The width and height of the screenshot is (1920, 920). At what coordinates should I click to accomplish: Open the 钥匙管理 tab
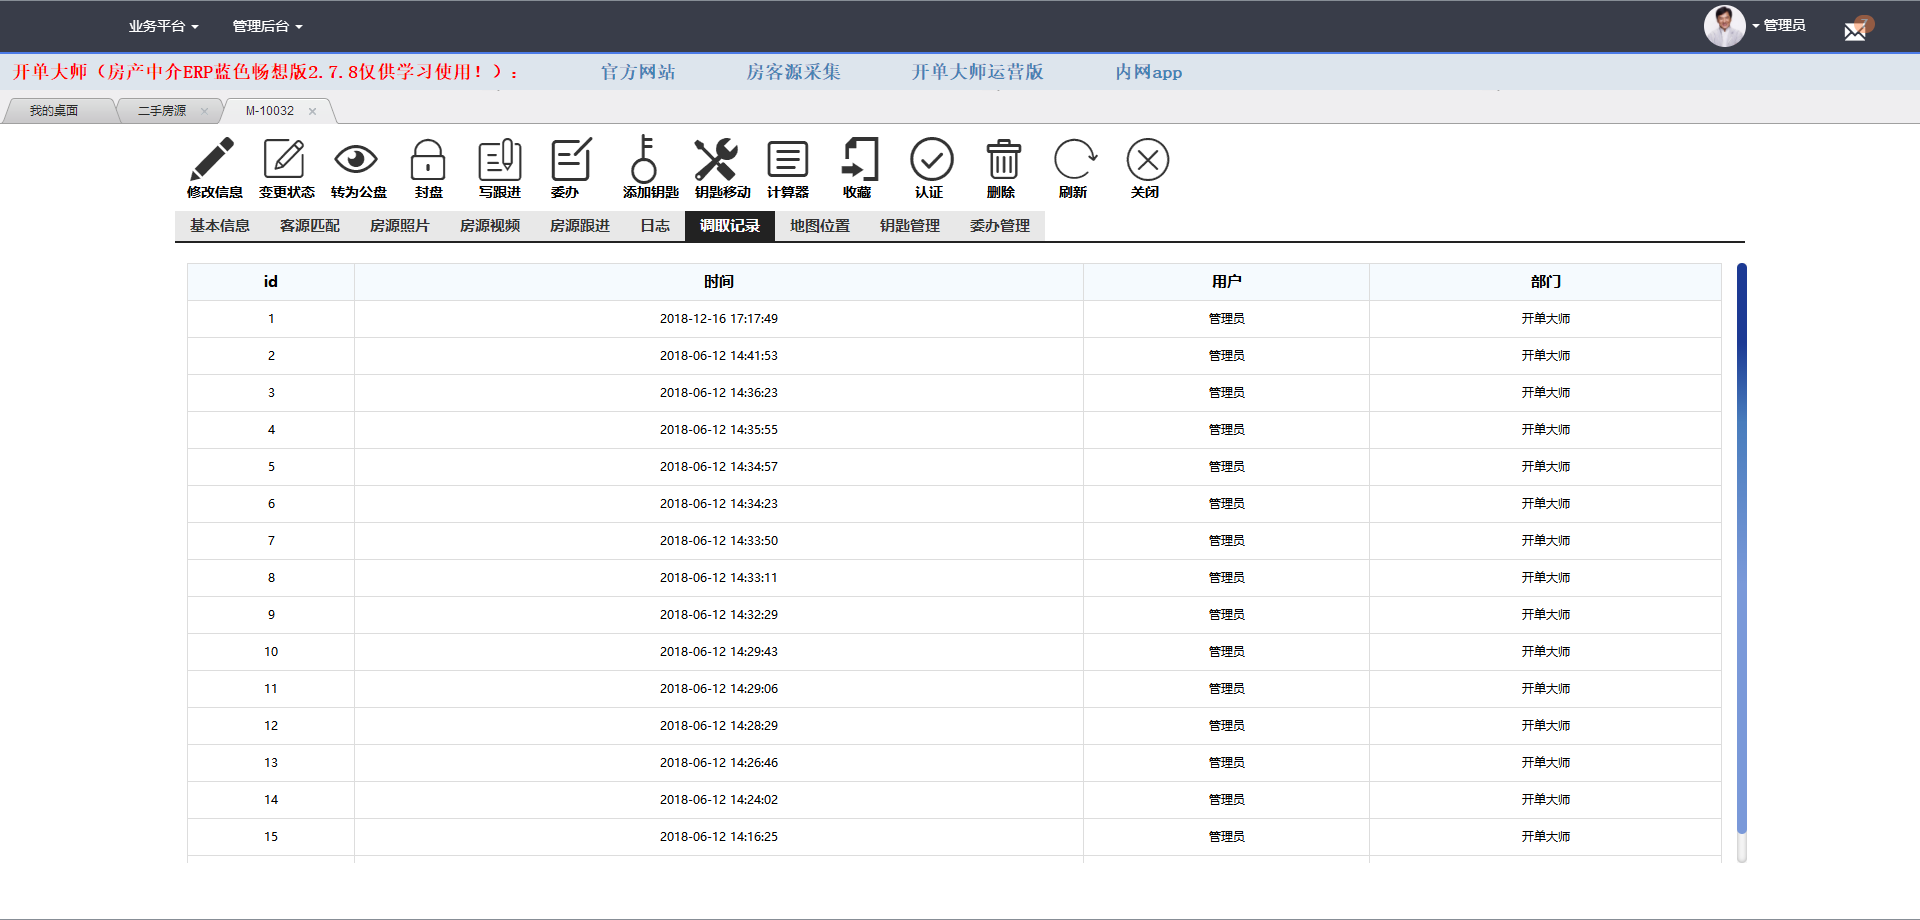(910, 226)
